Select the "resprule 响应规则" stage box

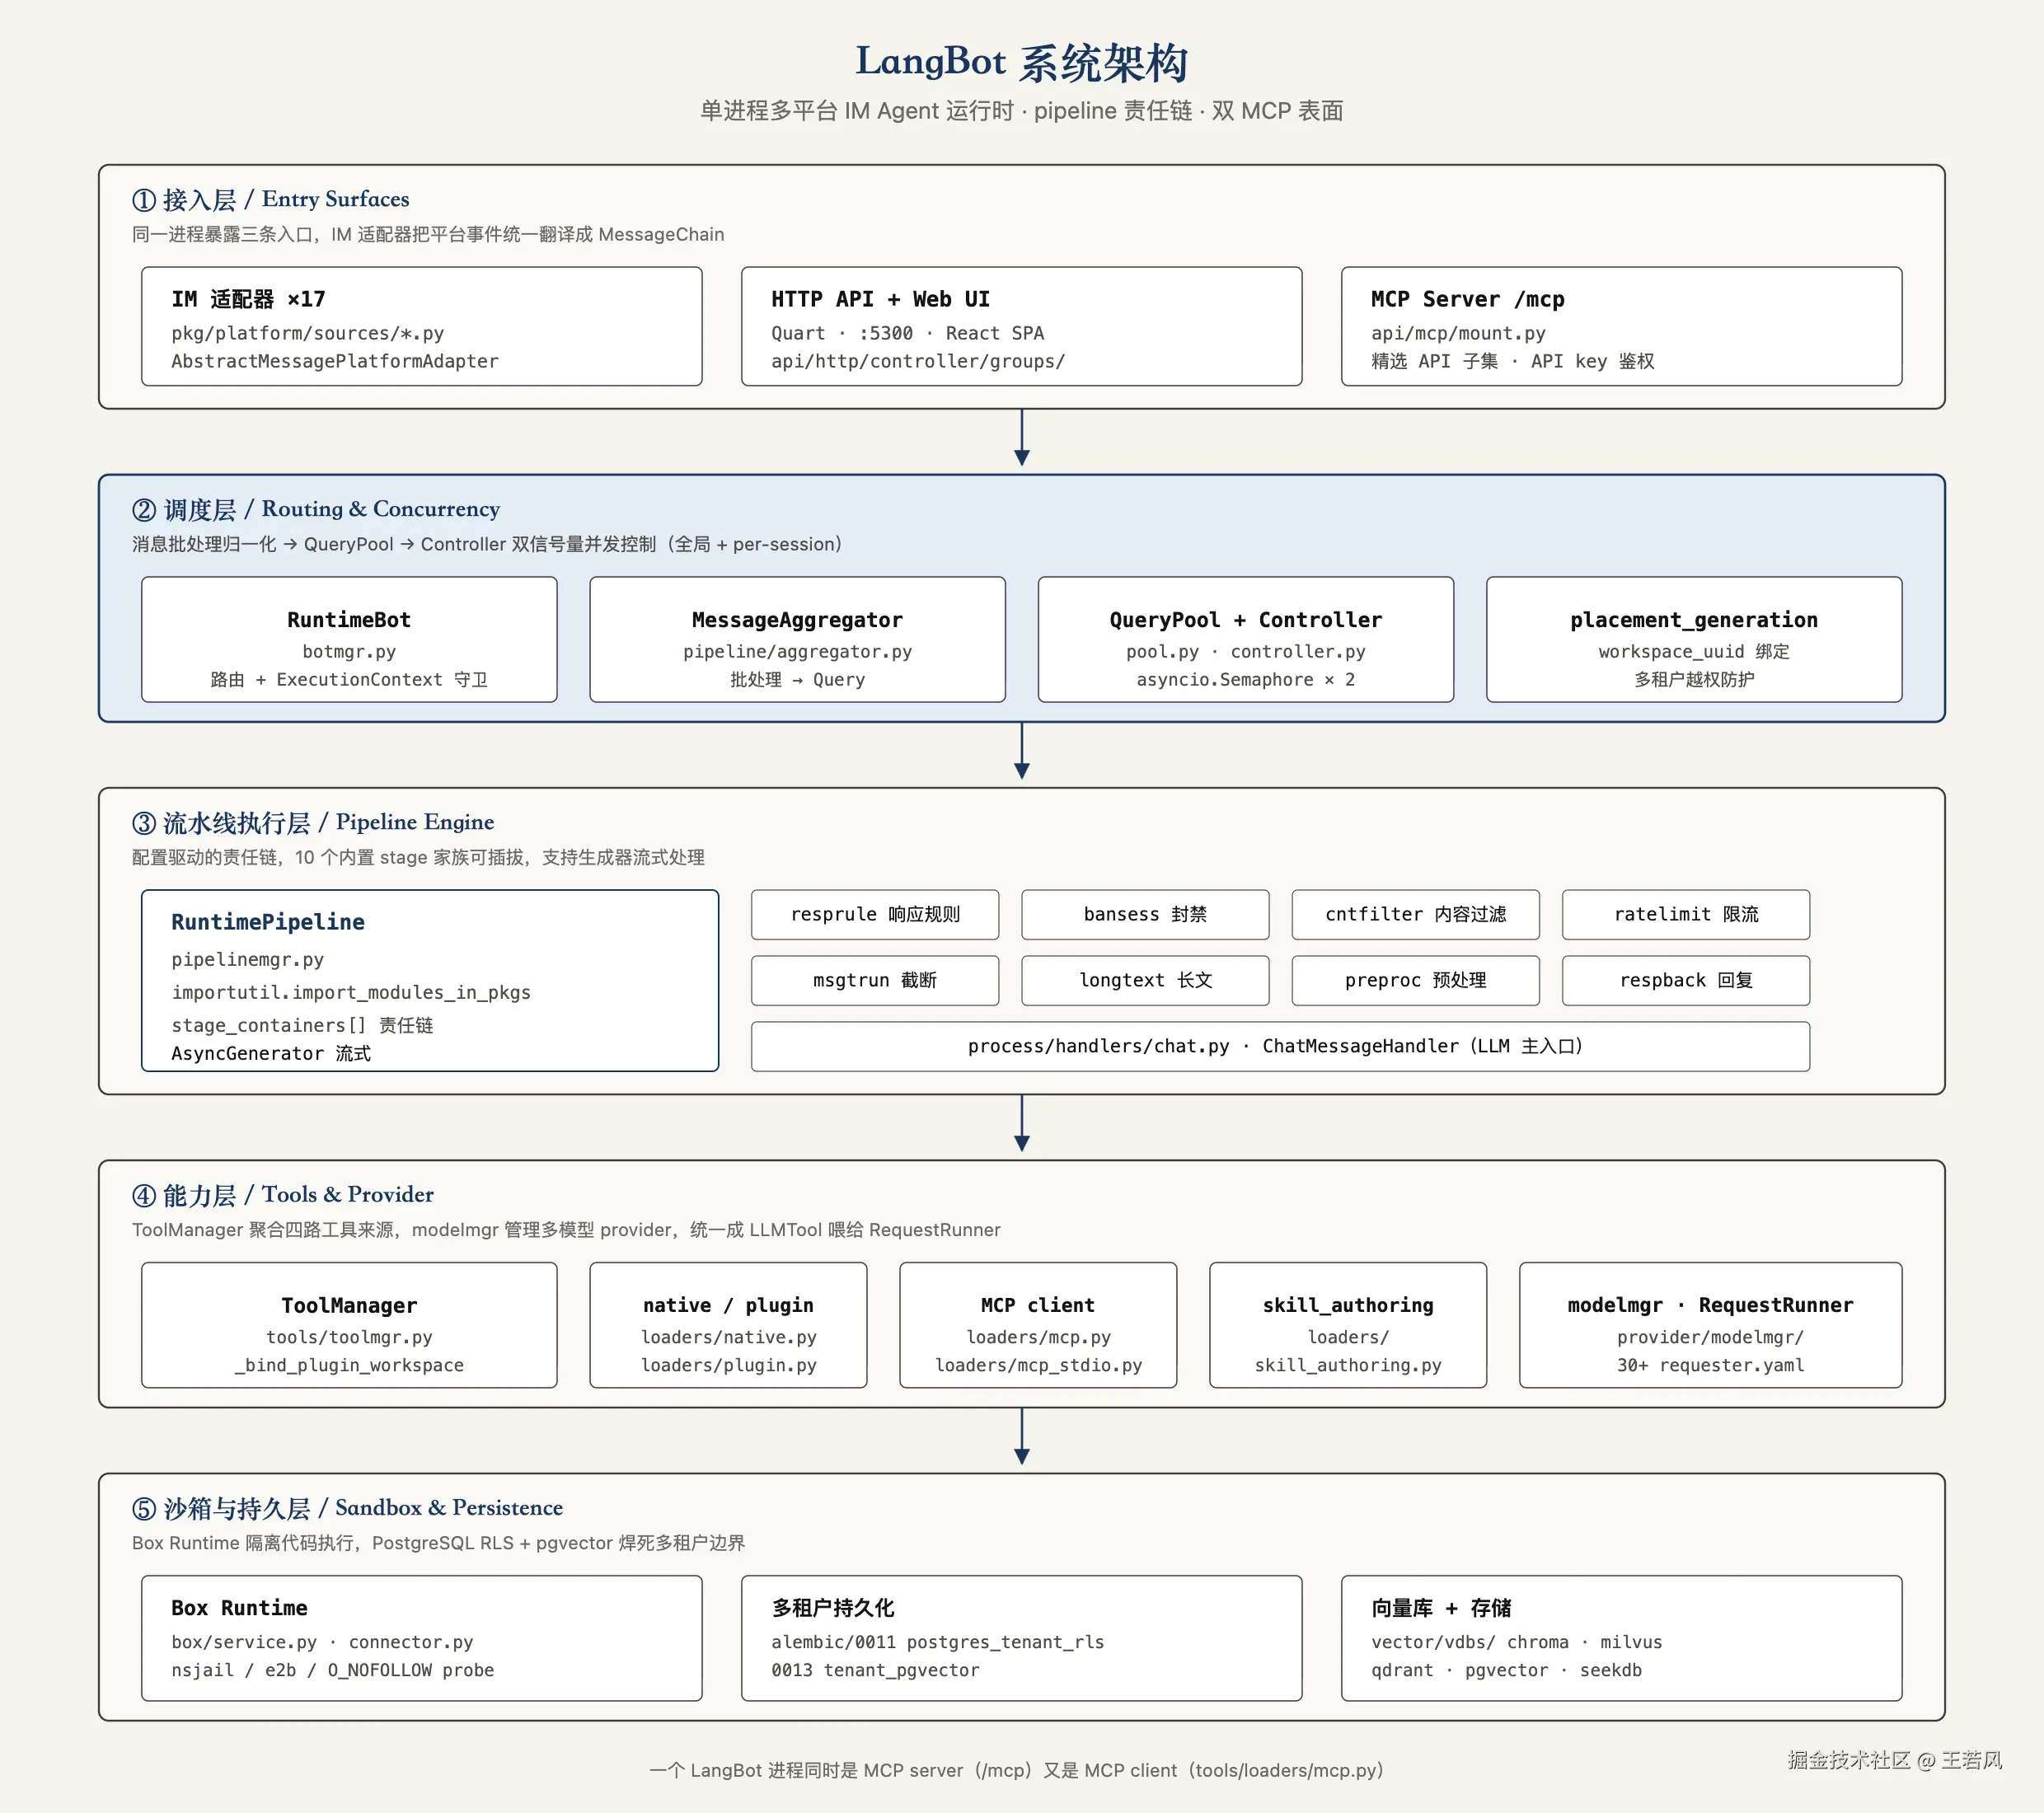coord(875,914)
